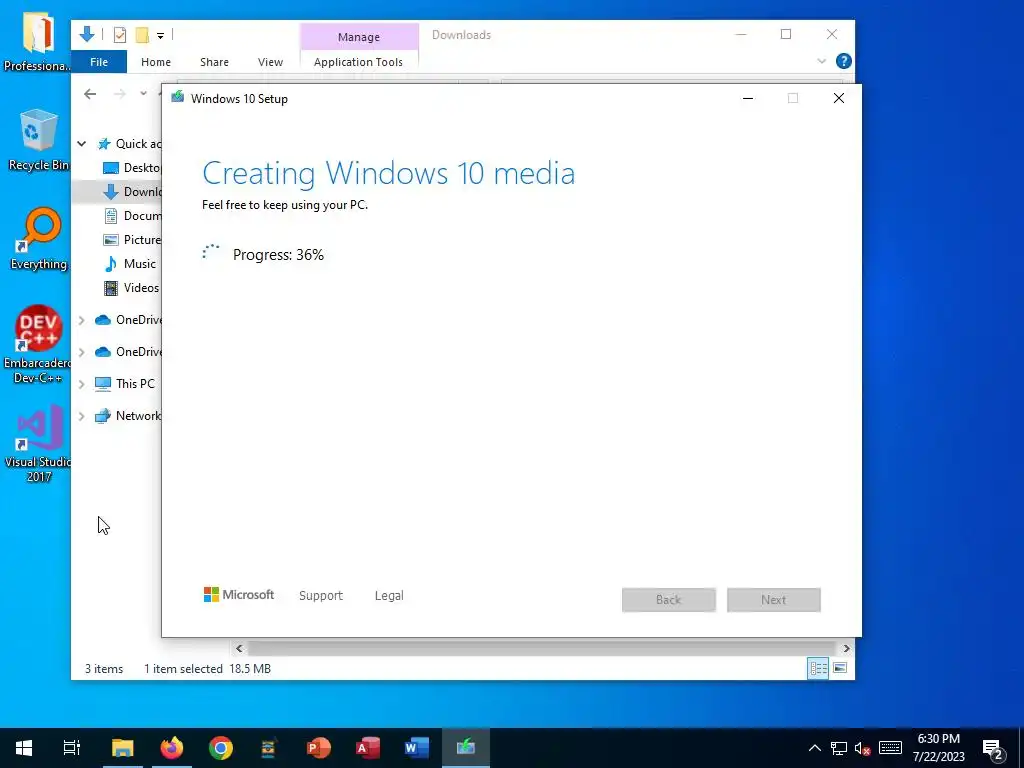Open Customize Quick Access Toolbar dropdown arrow
The image size is (1024, 768).
click(160, 35)
